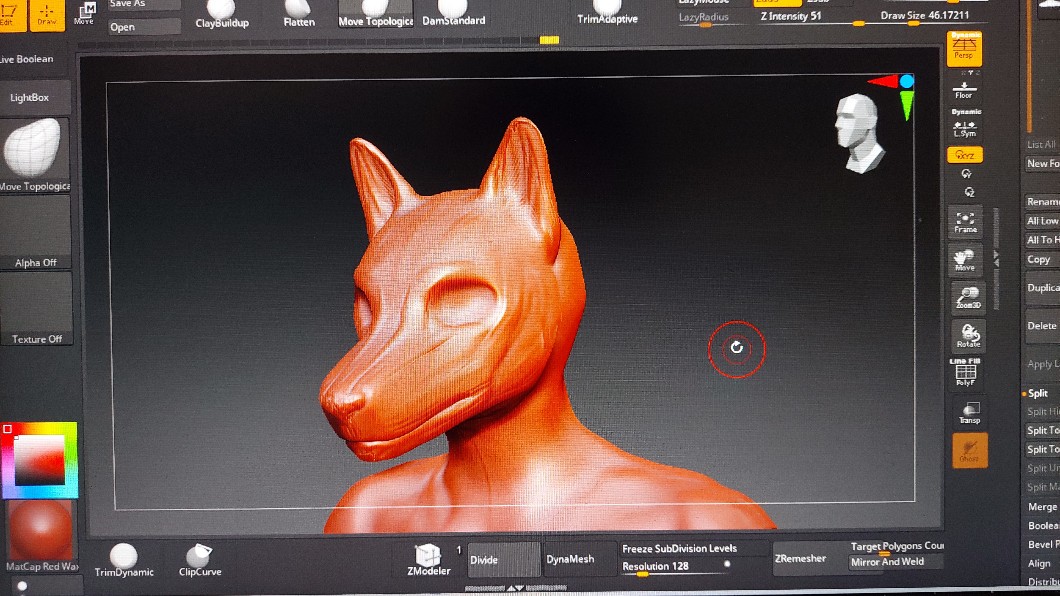The image size is (1060, 596).
Task: Disable Ghost transparency mode
Action: [x=968, y=451]
